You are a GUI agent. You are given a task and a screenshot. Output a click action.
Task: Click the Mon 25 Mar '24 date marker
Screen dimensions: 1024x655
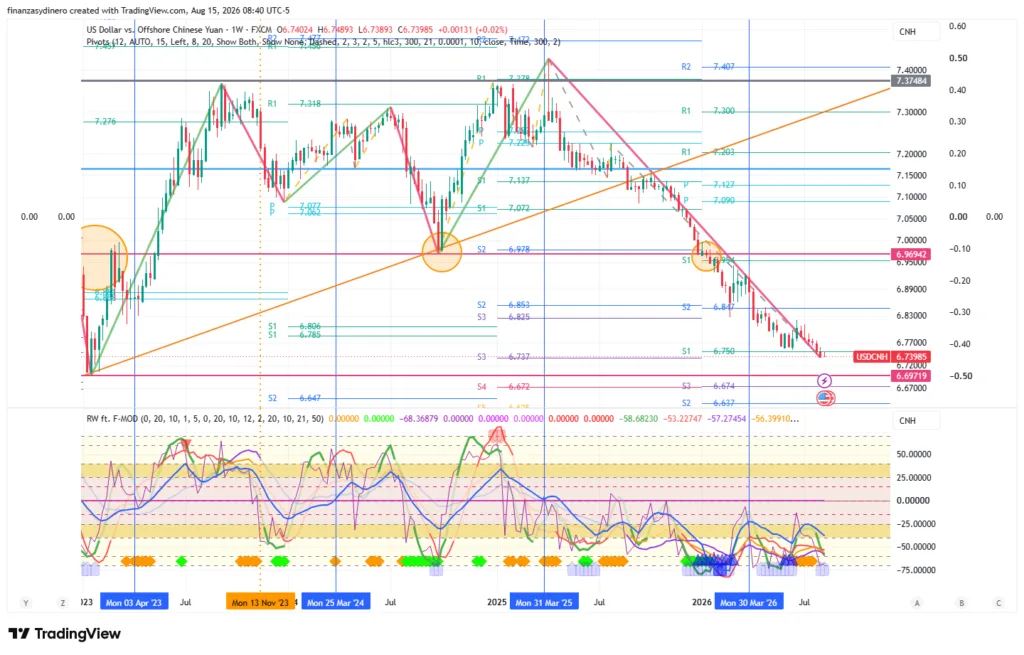336,602
